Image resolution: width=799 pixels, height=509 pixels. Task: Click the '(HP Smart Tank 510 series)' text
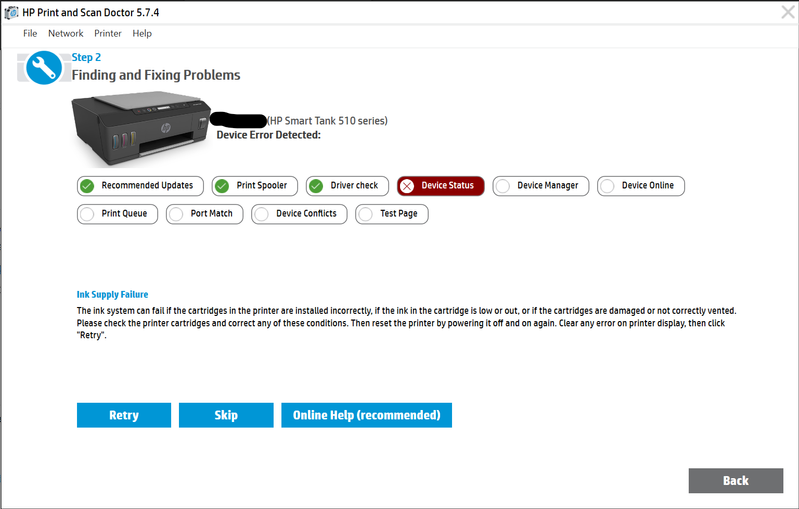click(327, 121)
